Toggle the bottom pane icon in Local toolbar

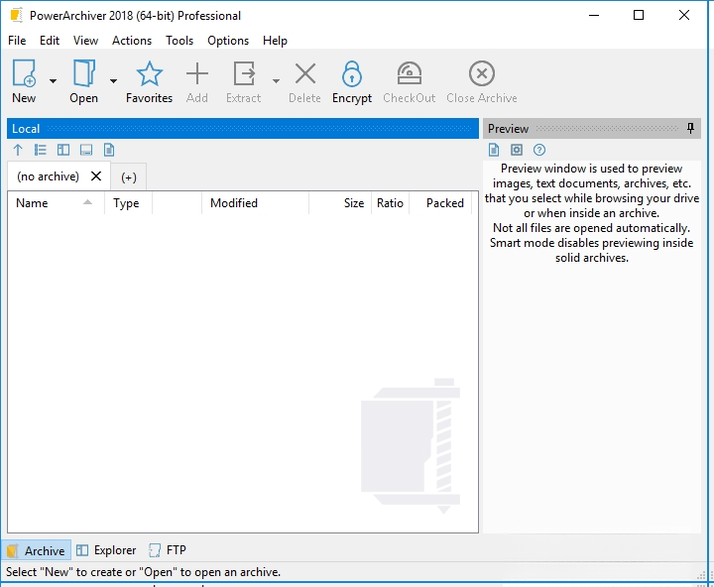click(86, 150)
